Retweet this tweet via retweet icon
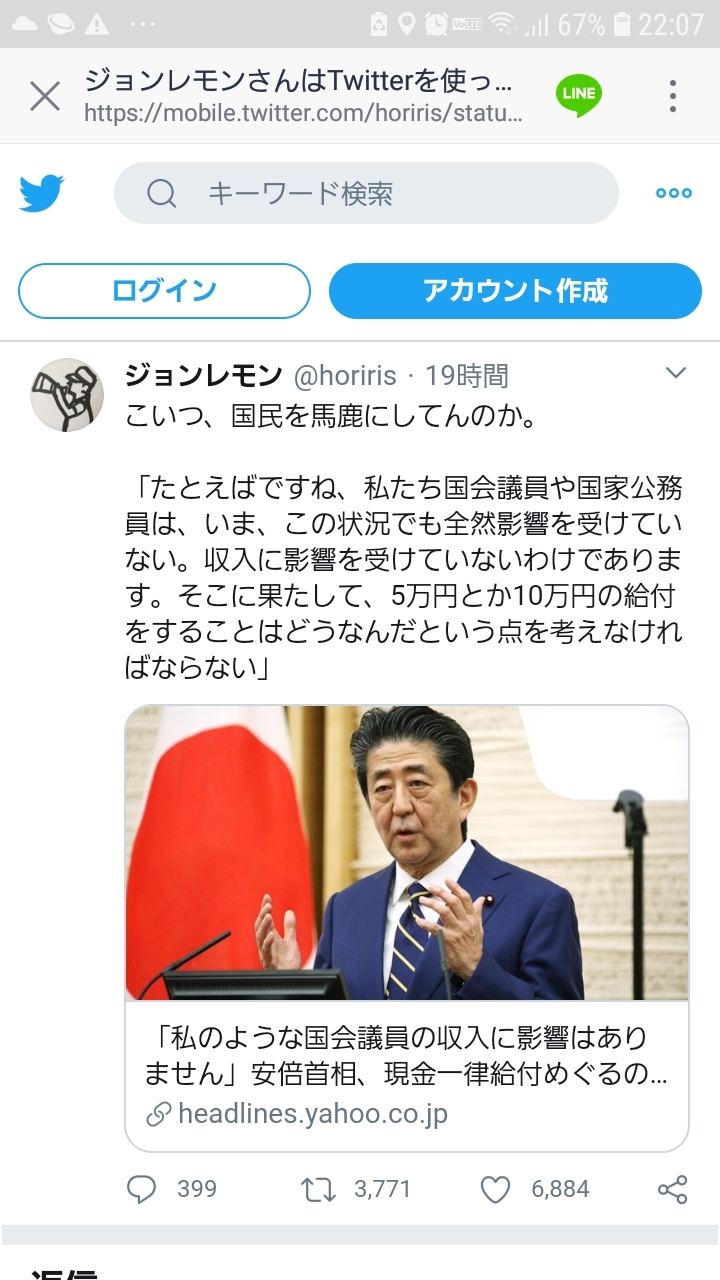This screenshot has height=1280, width=720. point(317,1189)
